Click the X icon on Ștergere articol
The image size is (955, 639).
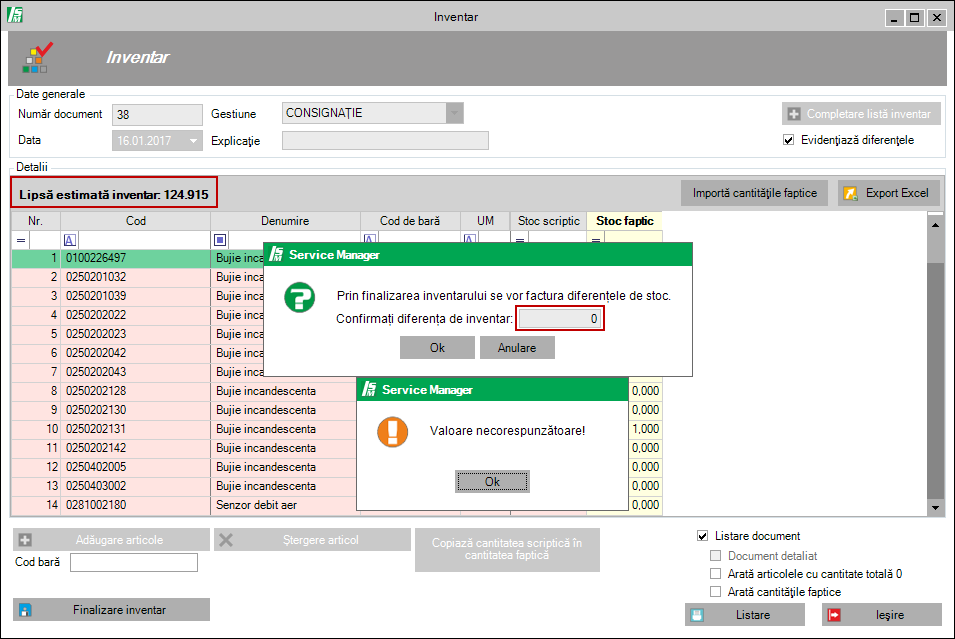click(x=226, y=540)
